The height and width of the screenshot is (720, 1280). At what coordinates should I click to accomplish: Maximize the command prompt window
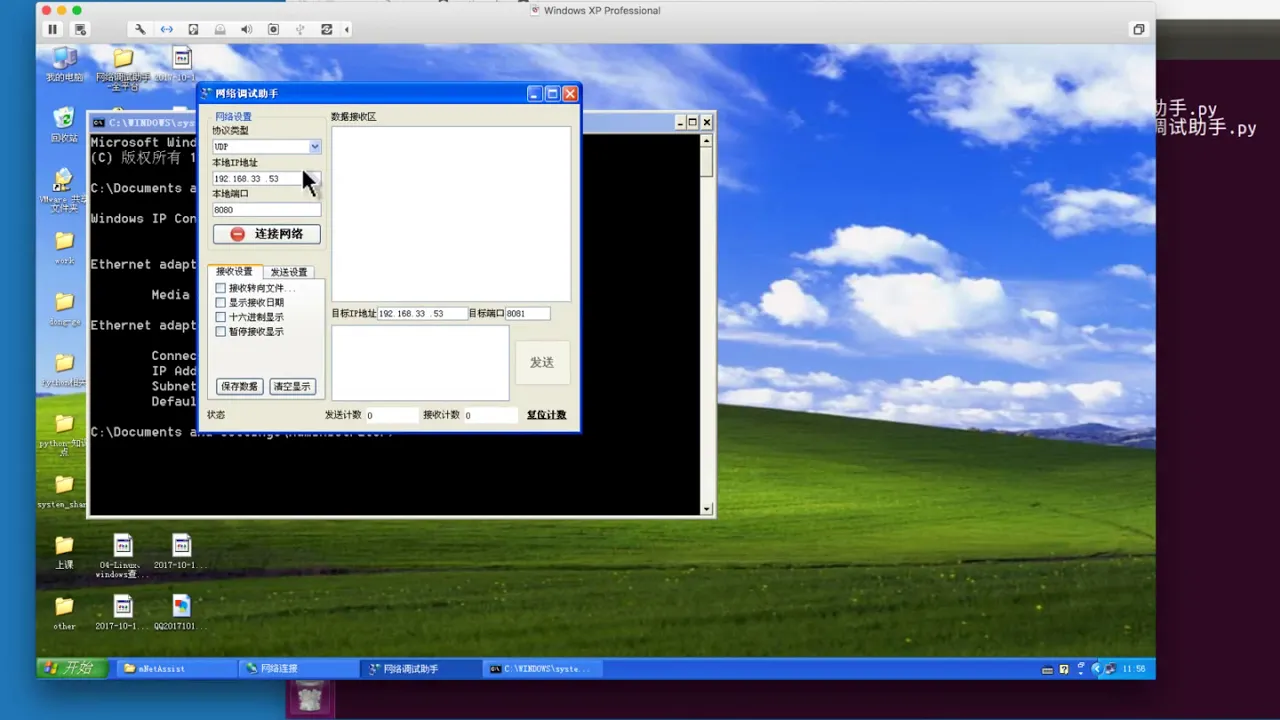click(692, 122)
